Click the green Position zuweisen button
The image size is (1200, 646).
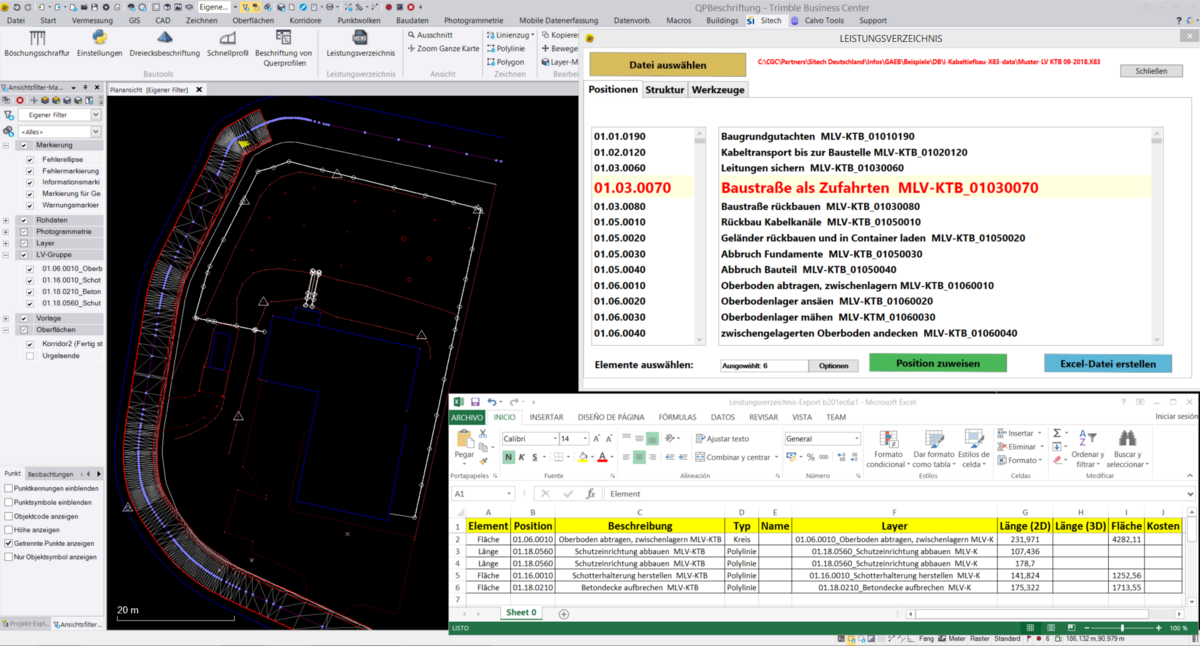[938, 363]
